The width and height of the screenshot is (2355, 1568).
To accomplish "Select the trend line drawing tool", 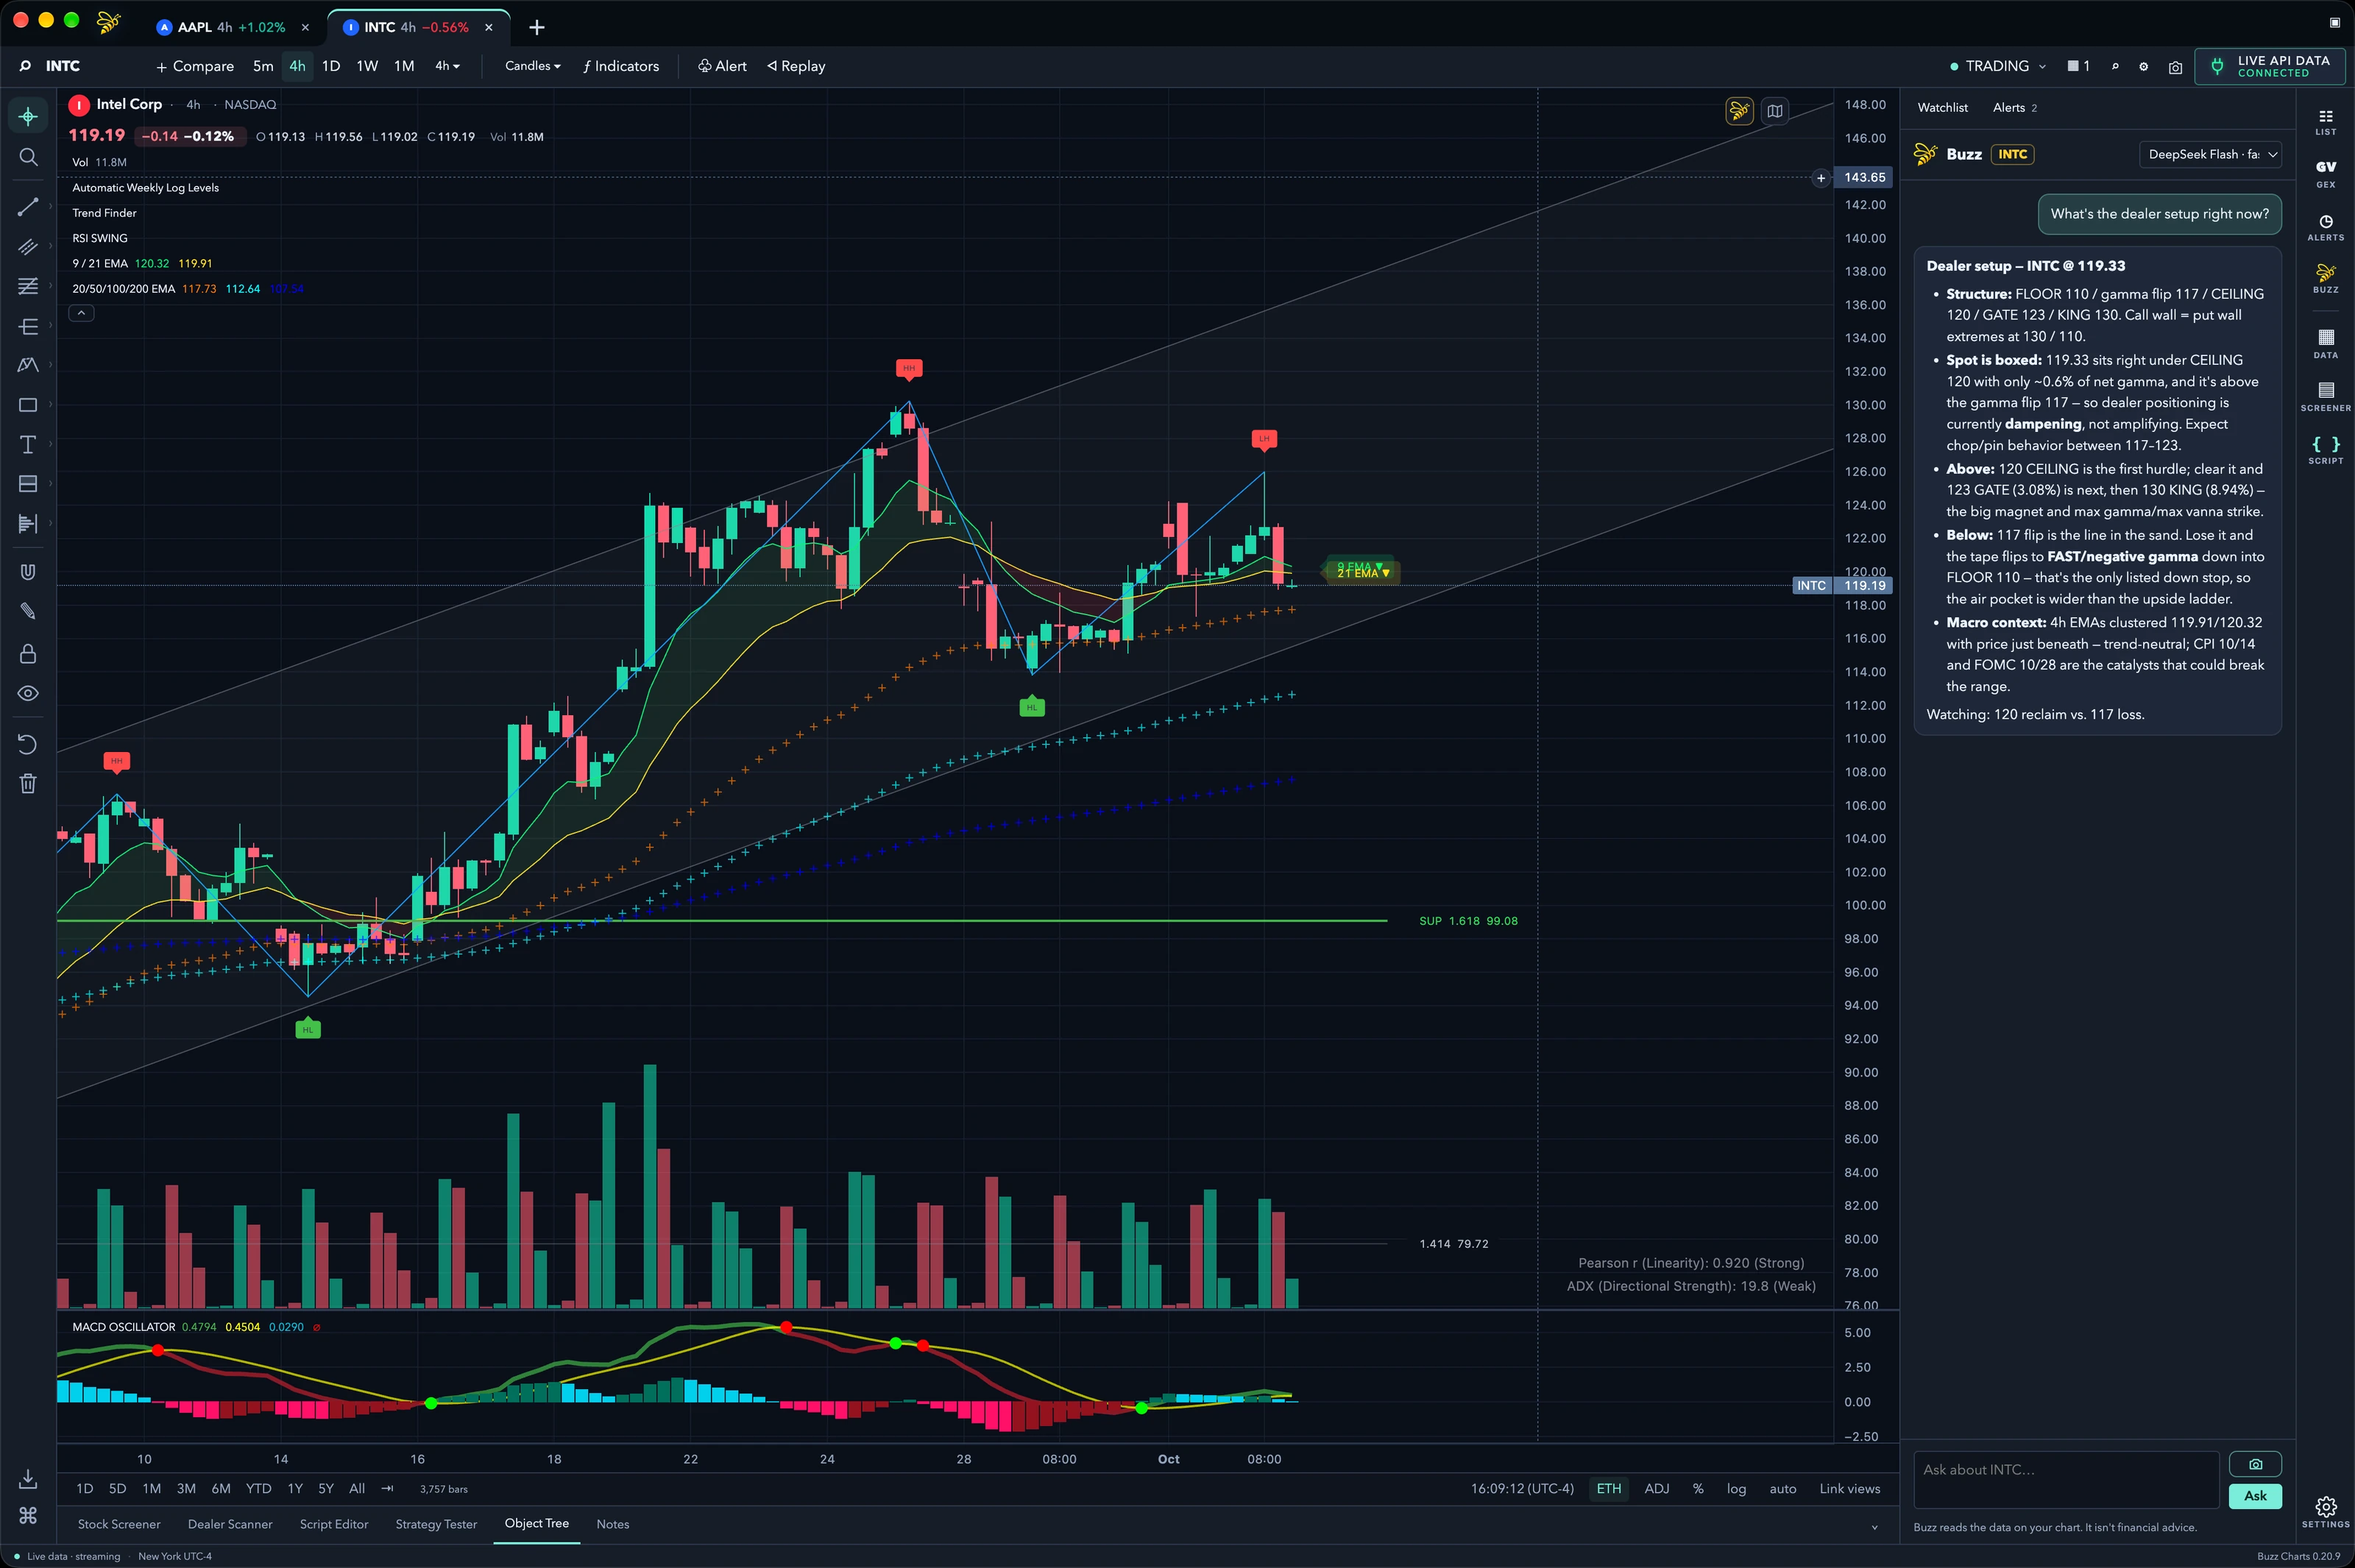I will 28,207.
